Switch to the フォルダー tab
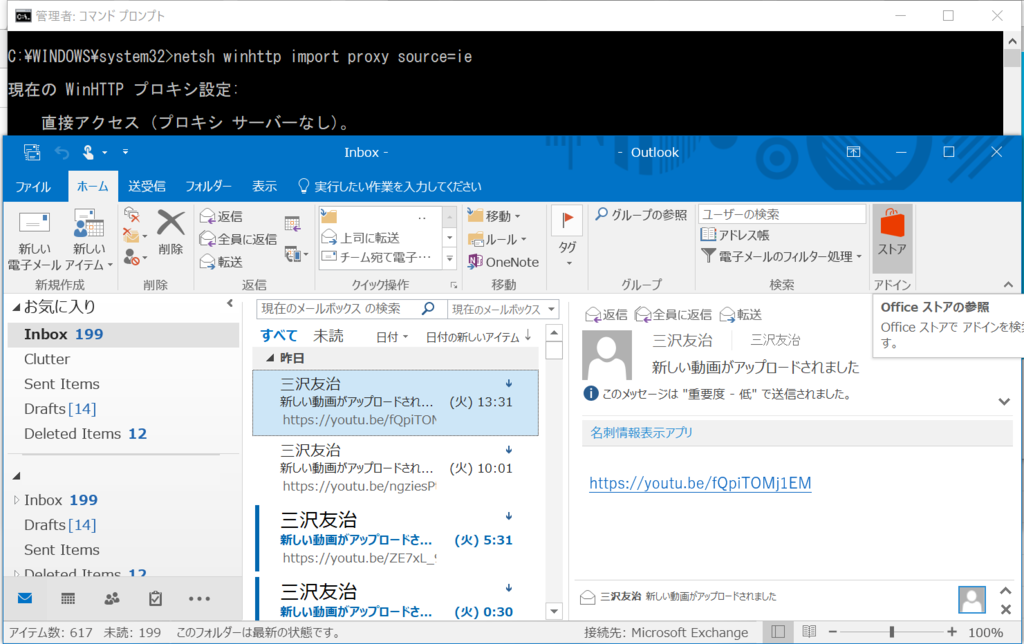1024x644 pixels. (208, 186)
